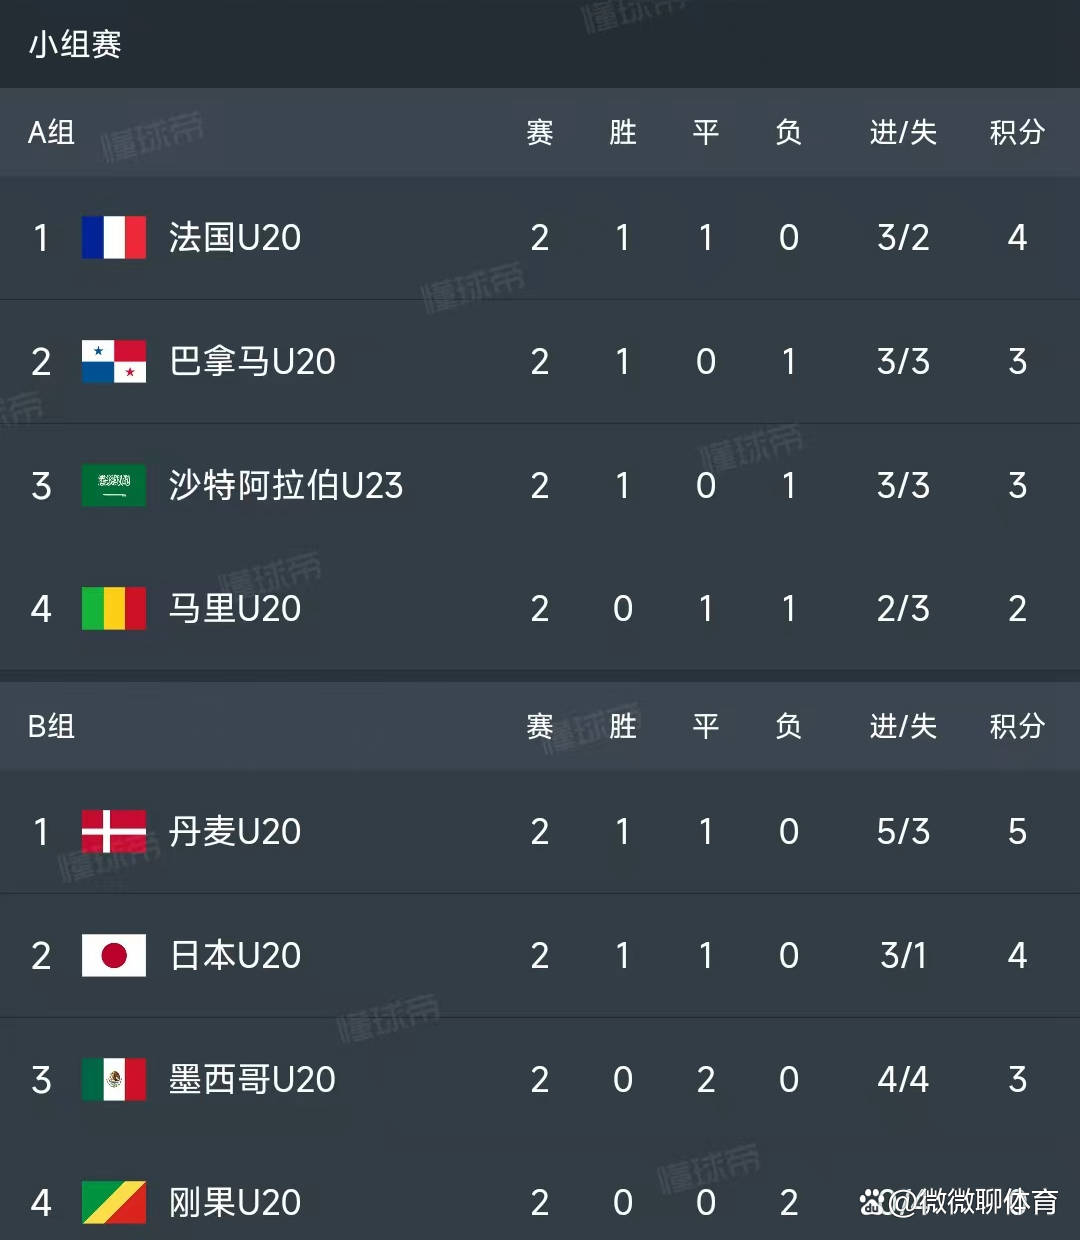Tap the Denmark flag icon
This screenshot has width=1080, height=1240.
coord(114,831)
